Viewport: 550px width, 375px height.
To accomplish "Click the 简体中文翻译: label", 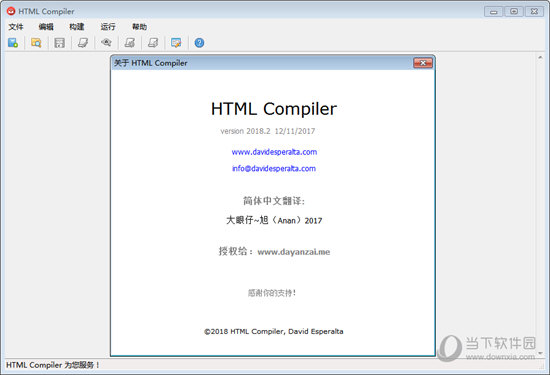I will point(274,201).
